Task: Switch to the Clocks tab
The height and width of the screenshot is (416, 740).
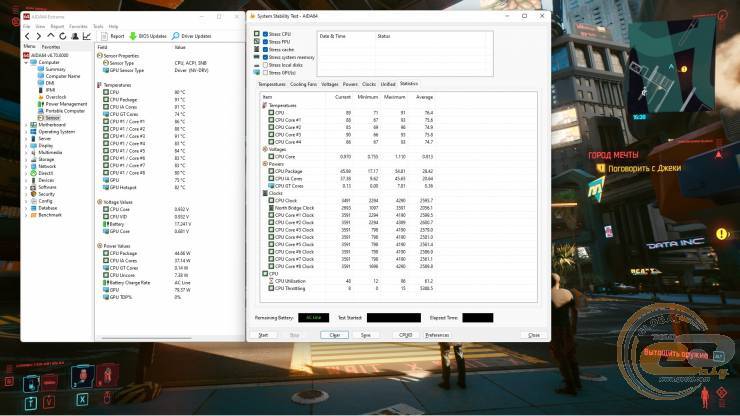Action: [369, 84]
